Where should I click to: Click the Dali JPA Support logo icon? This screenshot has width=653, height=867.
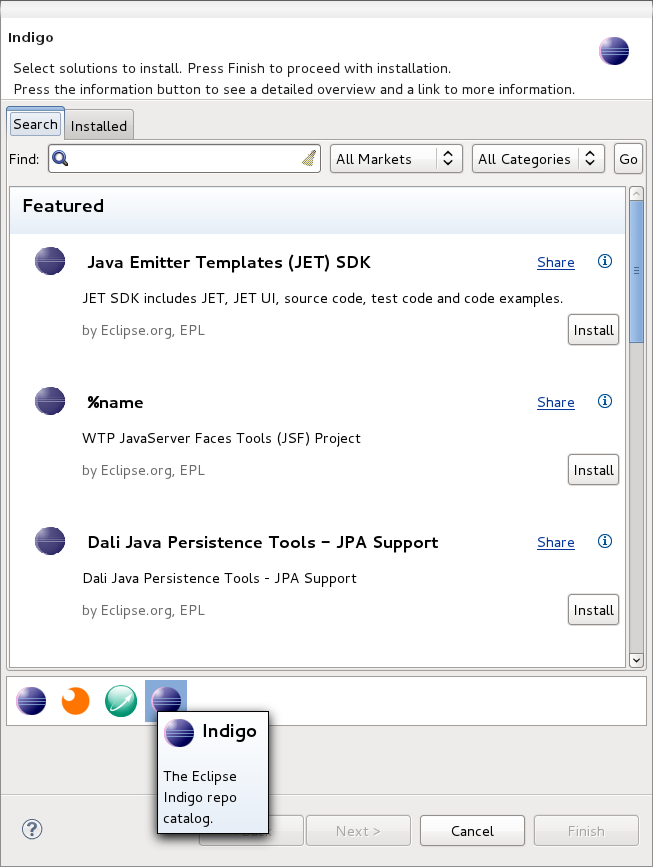click(x=50, y=541)
